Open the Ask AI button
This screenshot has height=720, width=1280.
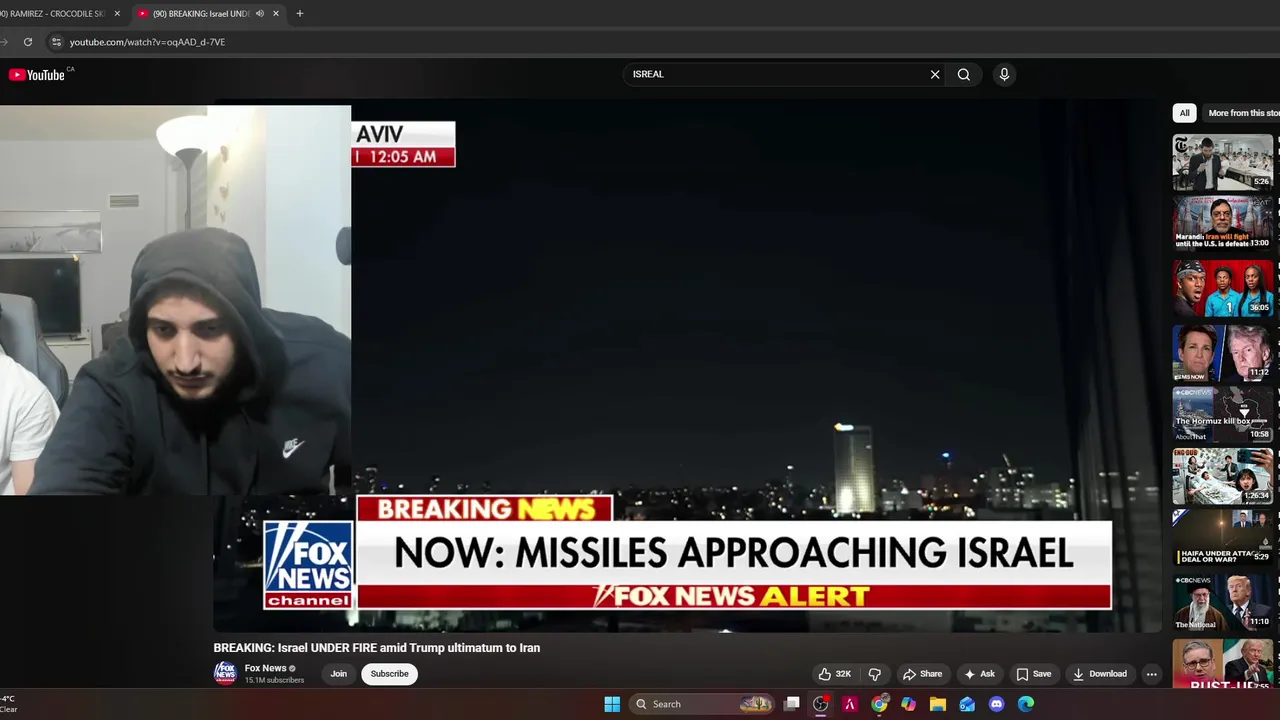[979, 674]
